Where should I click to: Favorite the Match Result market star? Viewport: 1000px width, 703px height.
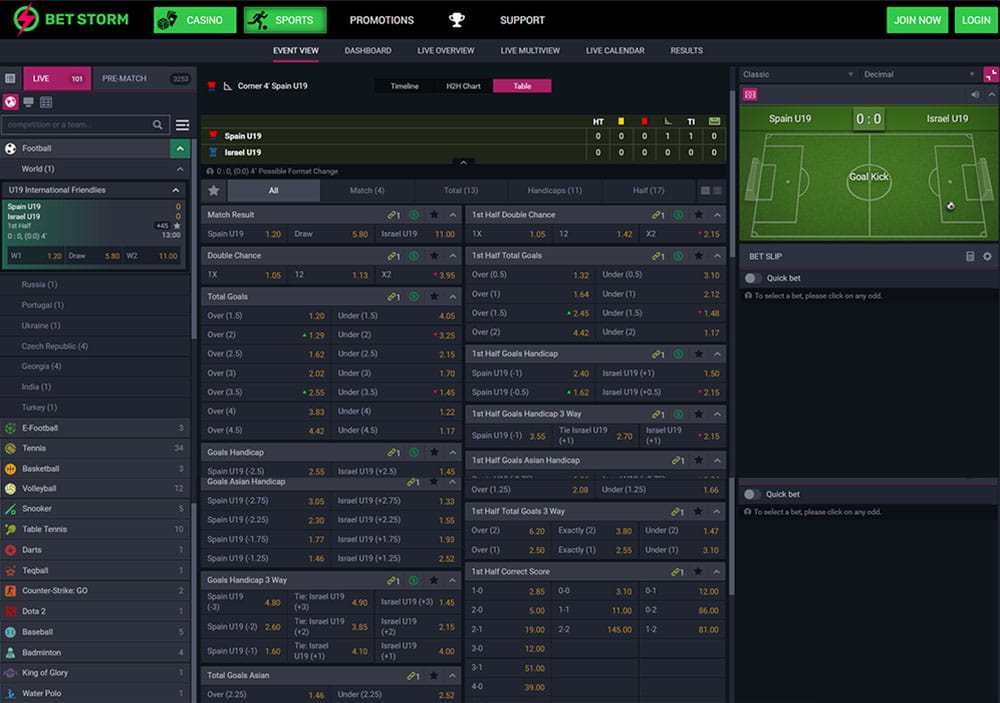point(434,215)
